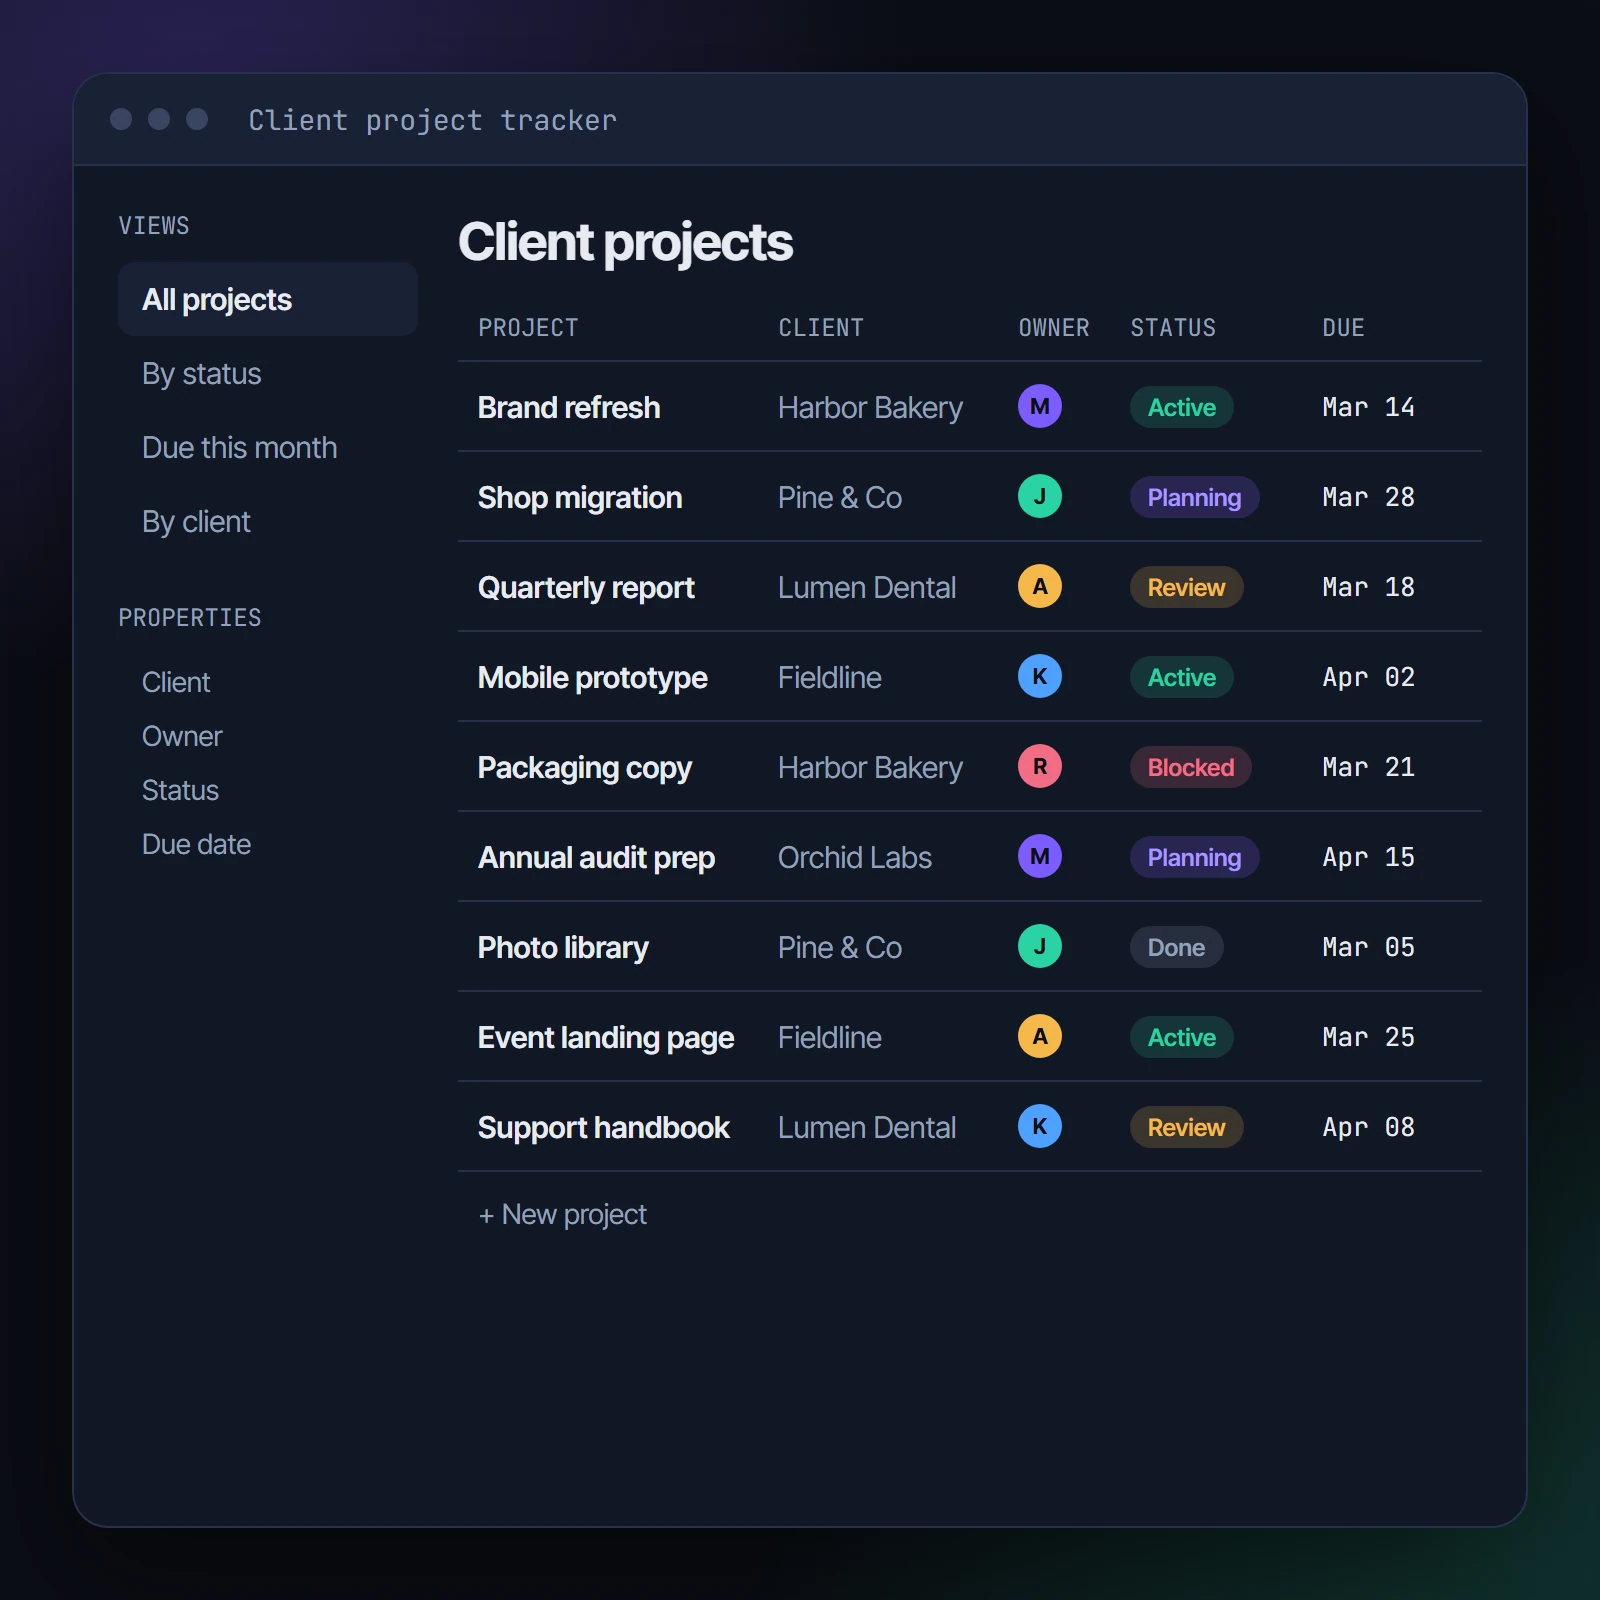The image size is (1600, 1600).
Task: Click Harbor Bakery client in Brand refresh row
Action: (870, 407)
